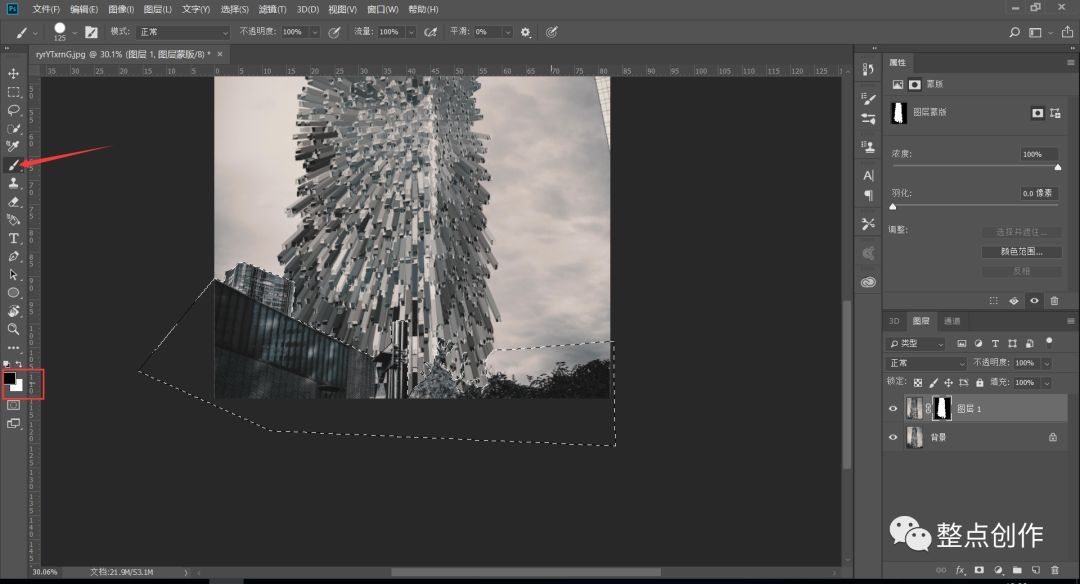Viewport: 1080px width, 584px height.
Task: Open layer filter 类型 dropdown
Action: (915, 343)
